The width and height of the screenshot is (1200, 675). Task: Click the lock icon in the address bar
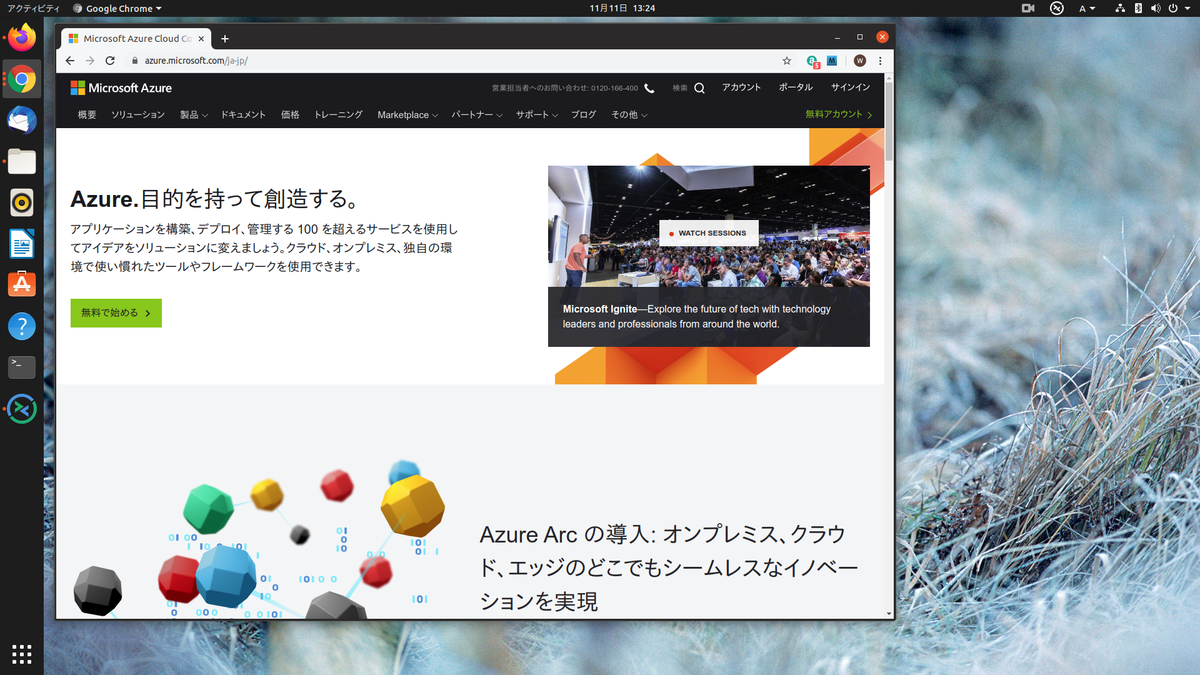point(134,60)
